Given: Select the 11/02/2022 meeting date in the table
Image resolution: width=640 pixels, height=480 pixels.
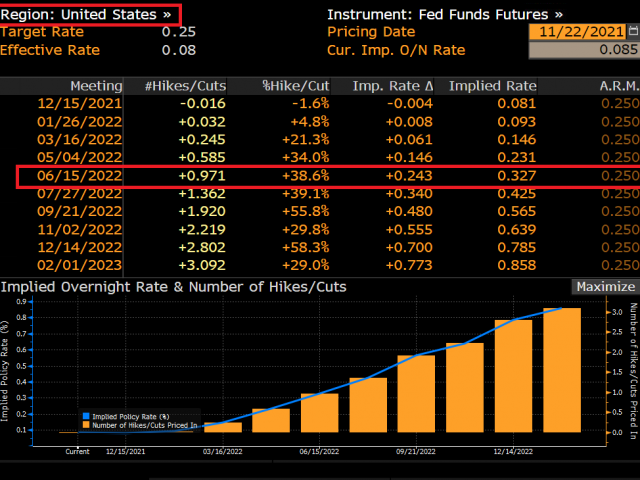Looking at the screenshot, I should (80, 231).
